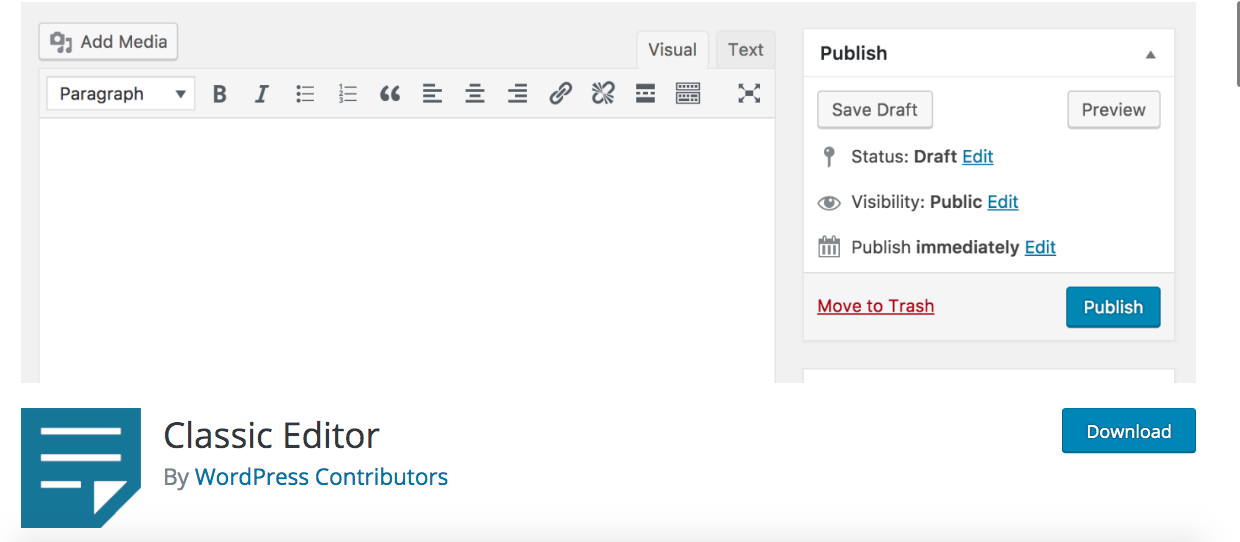The image size is (1240, 542).
Task: Click the Download button
Action: point(1129,431)
